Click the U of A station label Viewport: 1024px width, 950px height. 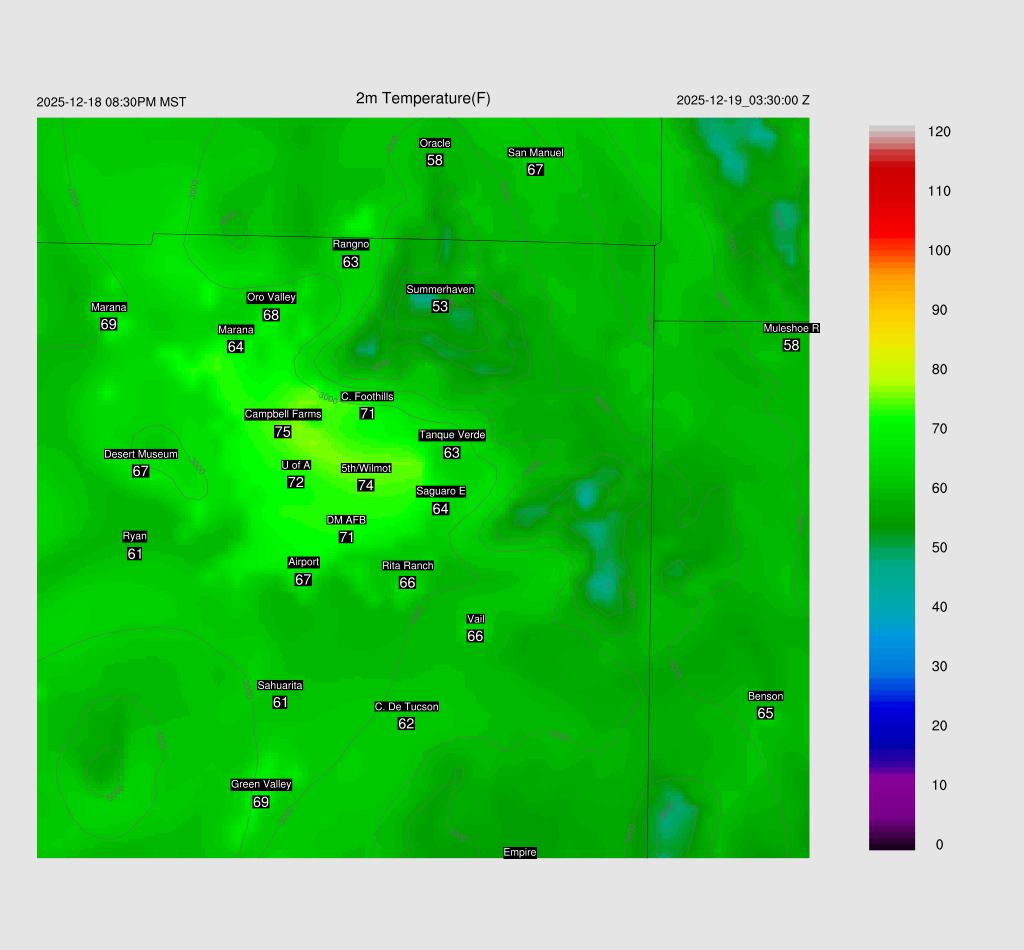296,465
